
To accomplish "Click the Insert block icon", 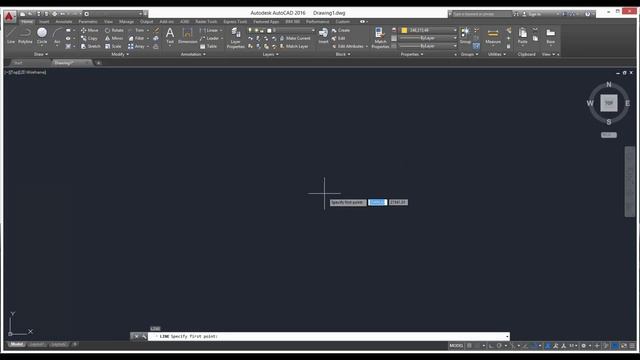I will pyautogui.click(x=323, y=36).
